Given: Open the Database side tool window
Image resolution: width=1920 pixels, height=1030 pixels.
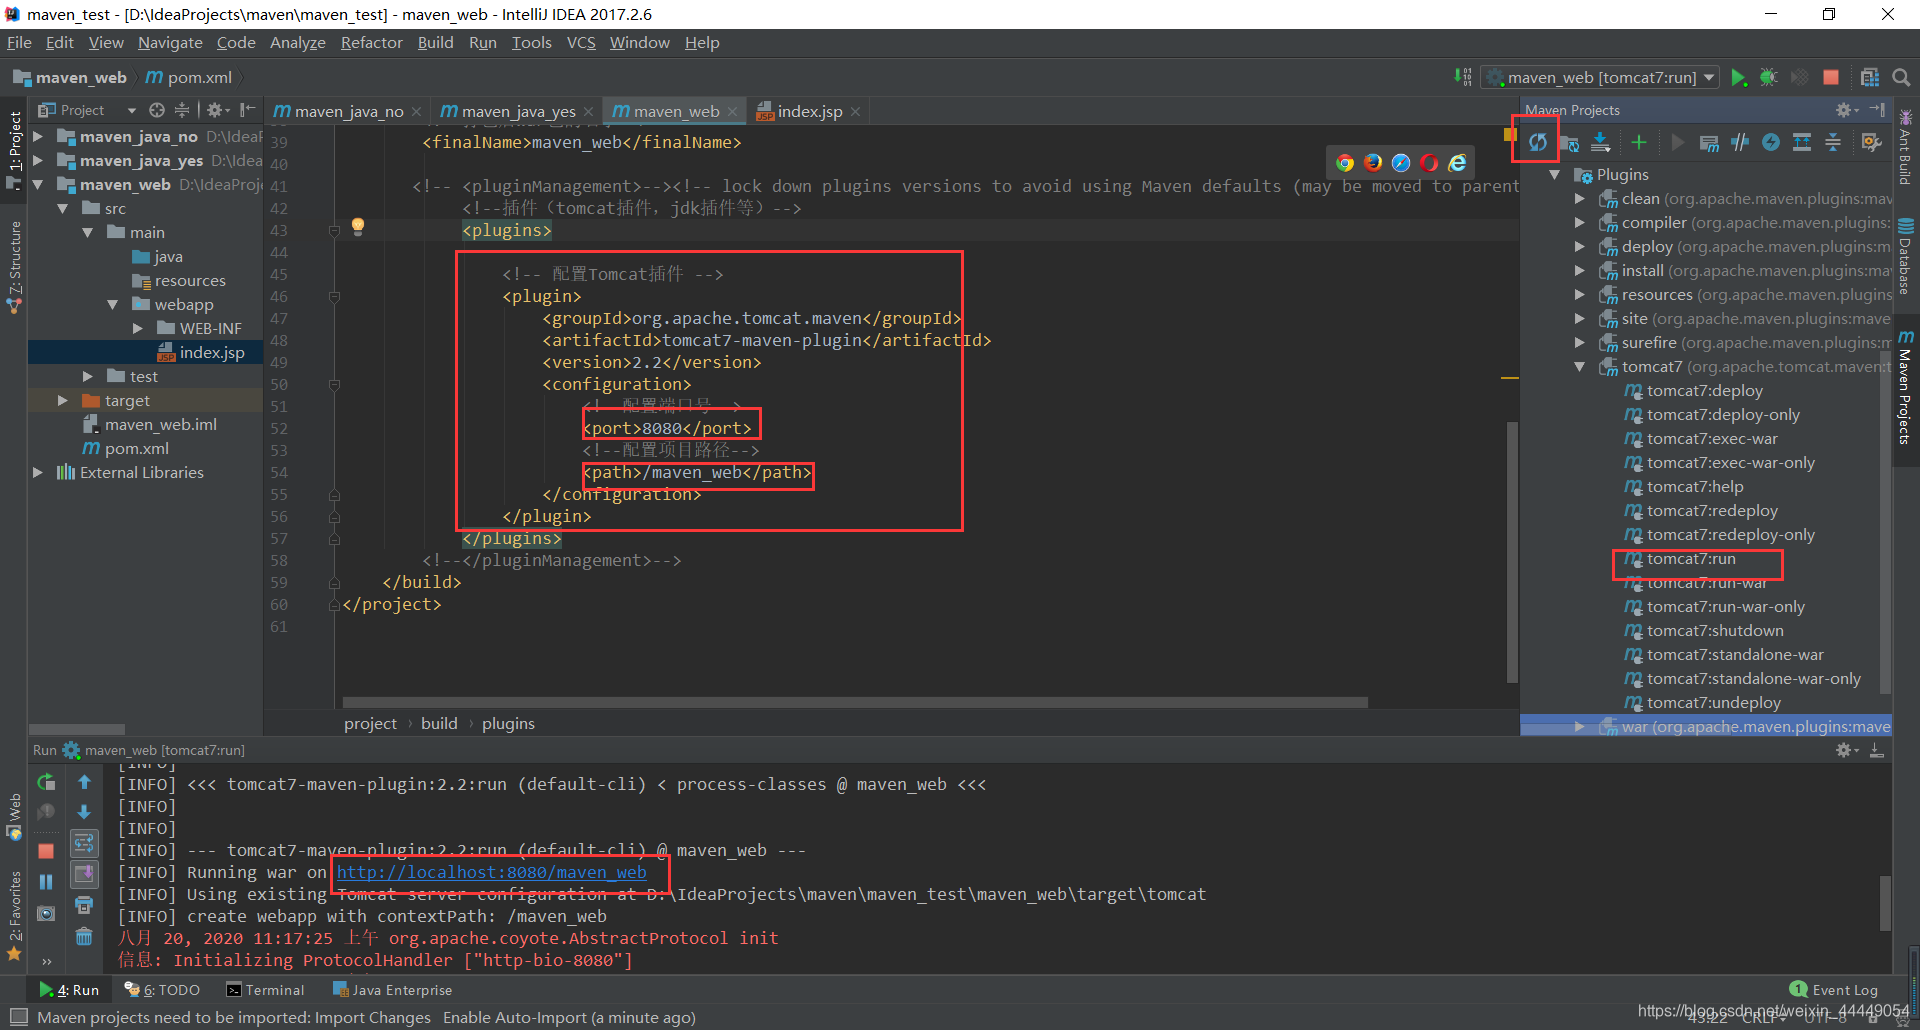Looking at the screenshot, I should point(1905,255).
